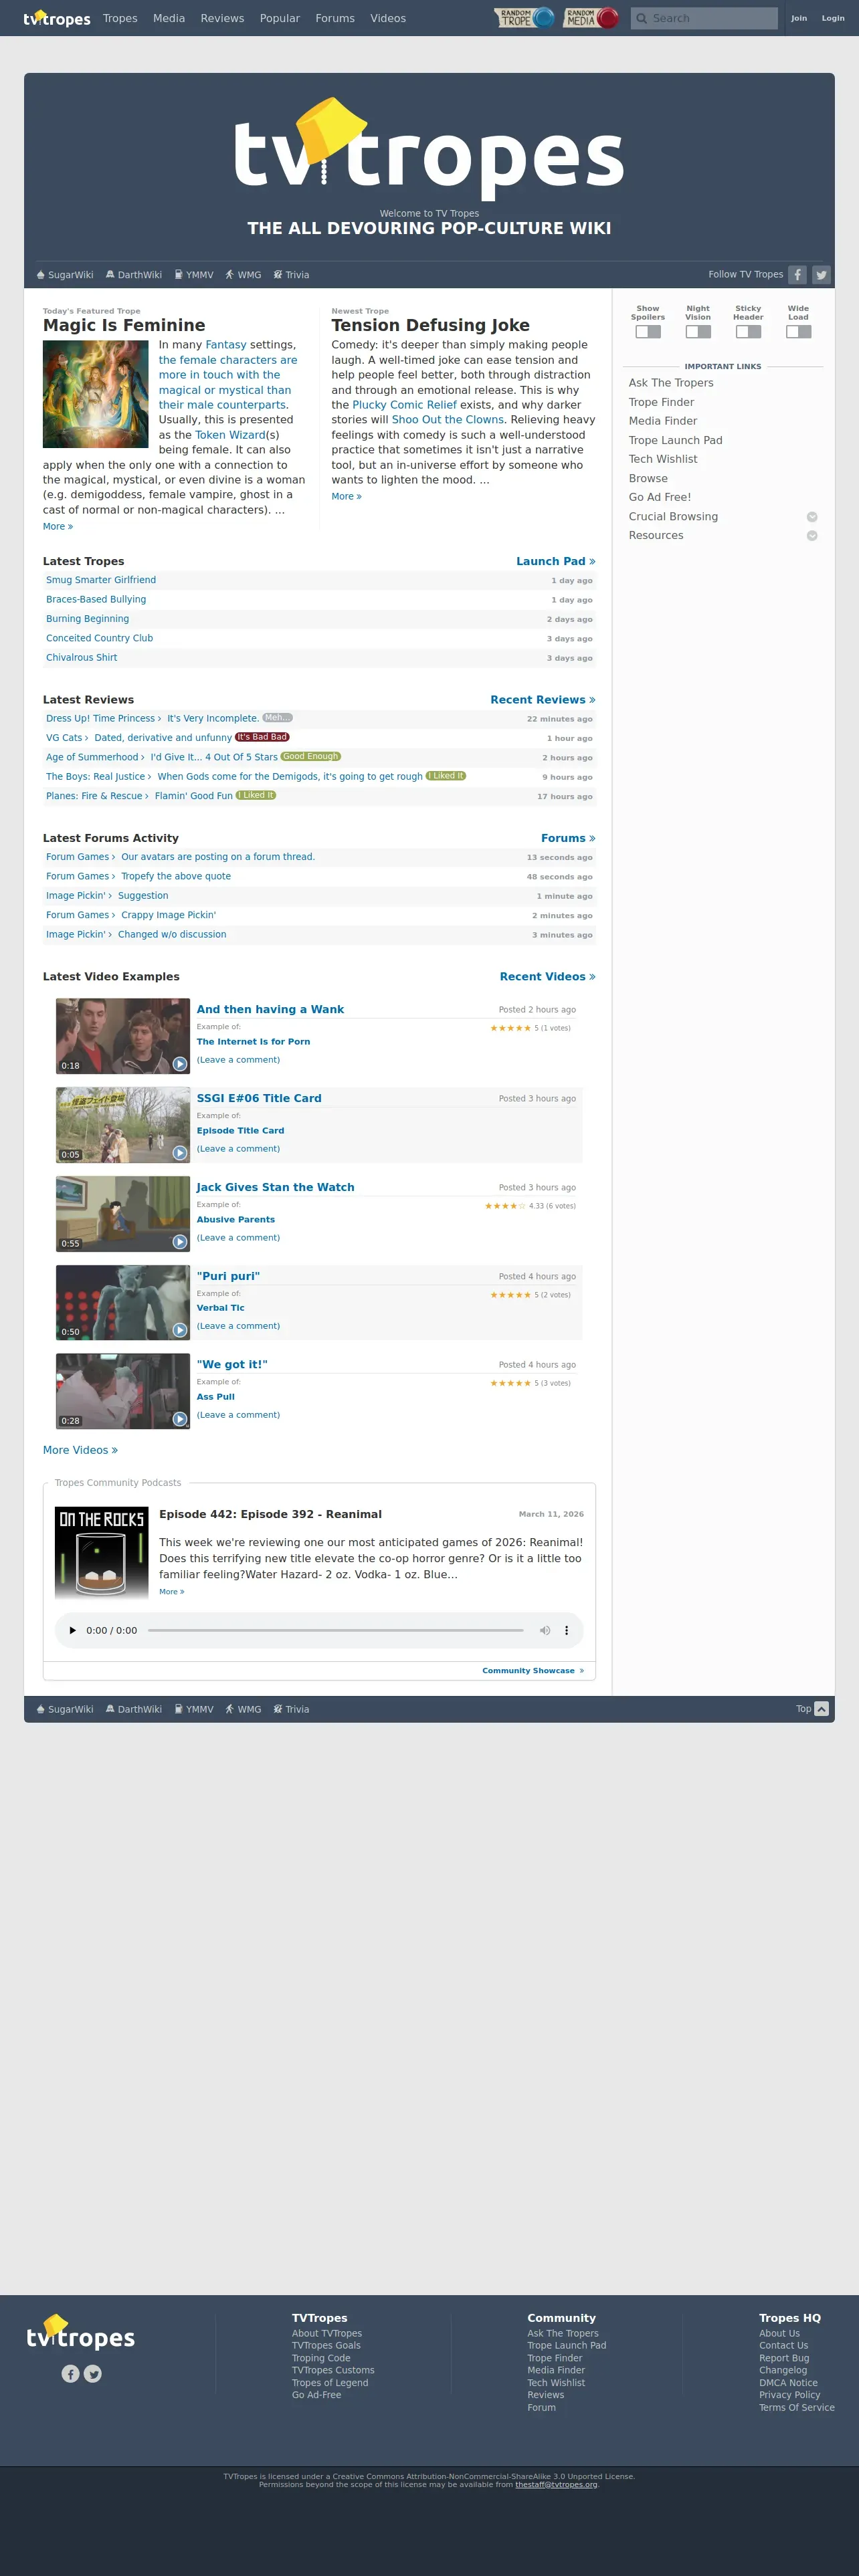
Task: Open the Magic Is Feminine featured image
Action: [x=96, y=394]
